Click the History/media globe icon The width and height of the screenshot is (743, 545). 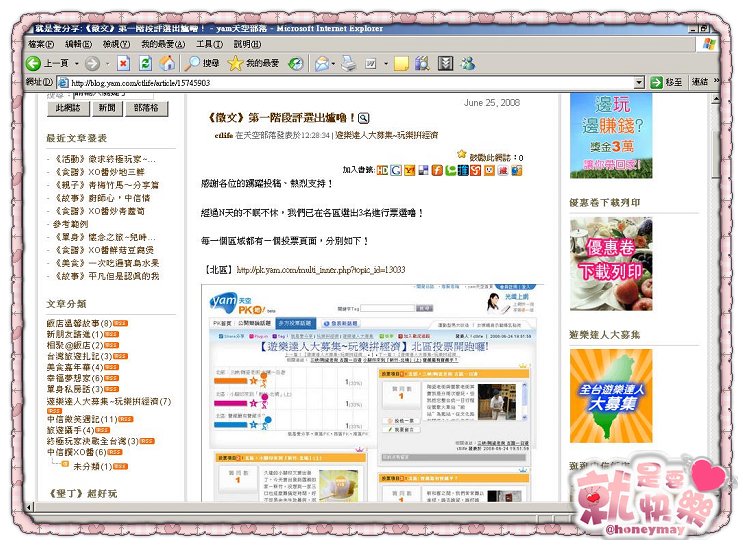pyautogui.click(x=296, y=63)
